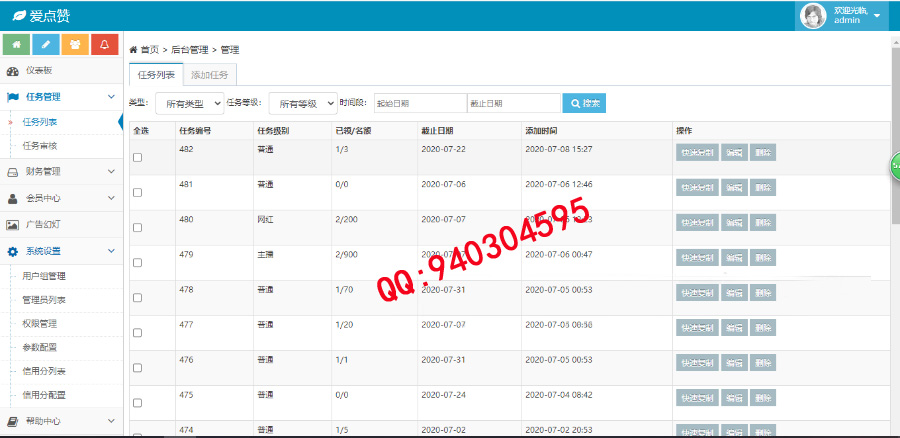
Task: Open 广告幻灯 in the sidebar
Action: (41, 225)
